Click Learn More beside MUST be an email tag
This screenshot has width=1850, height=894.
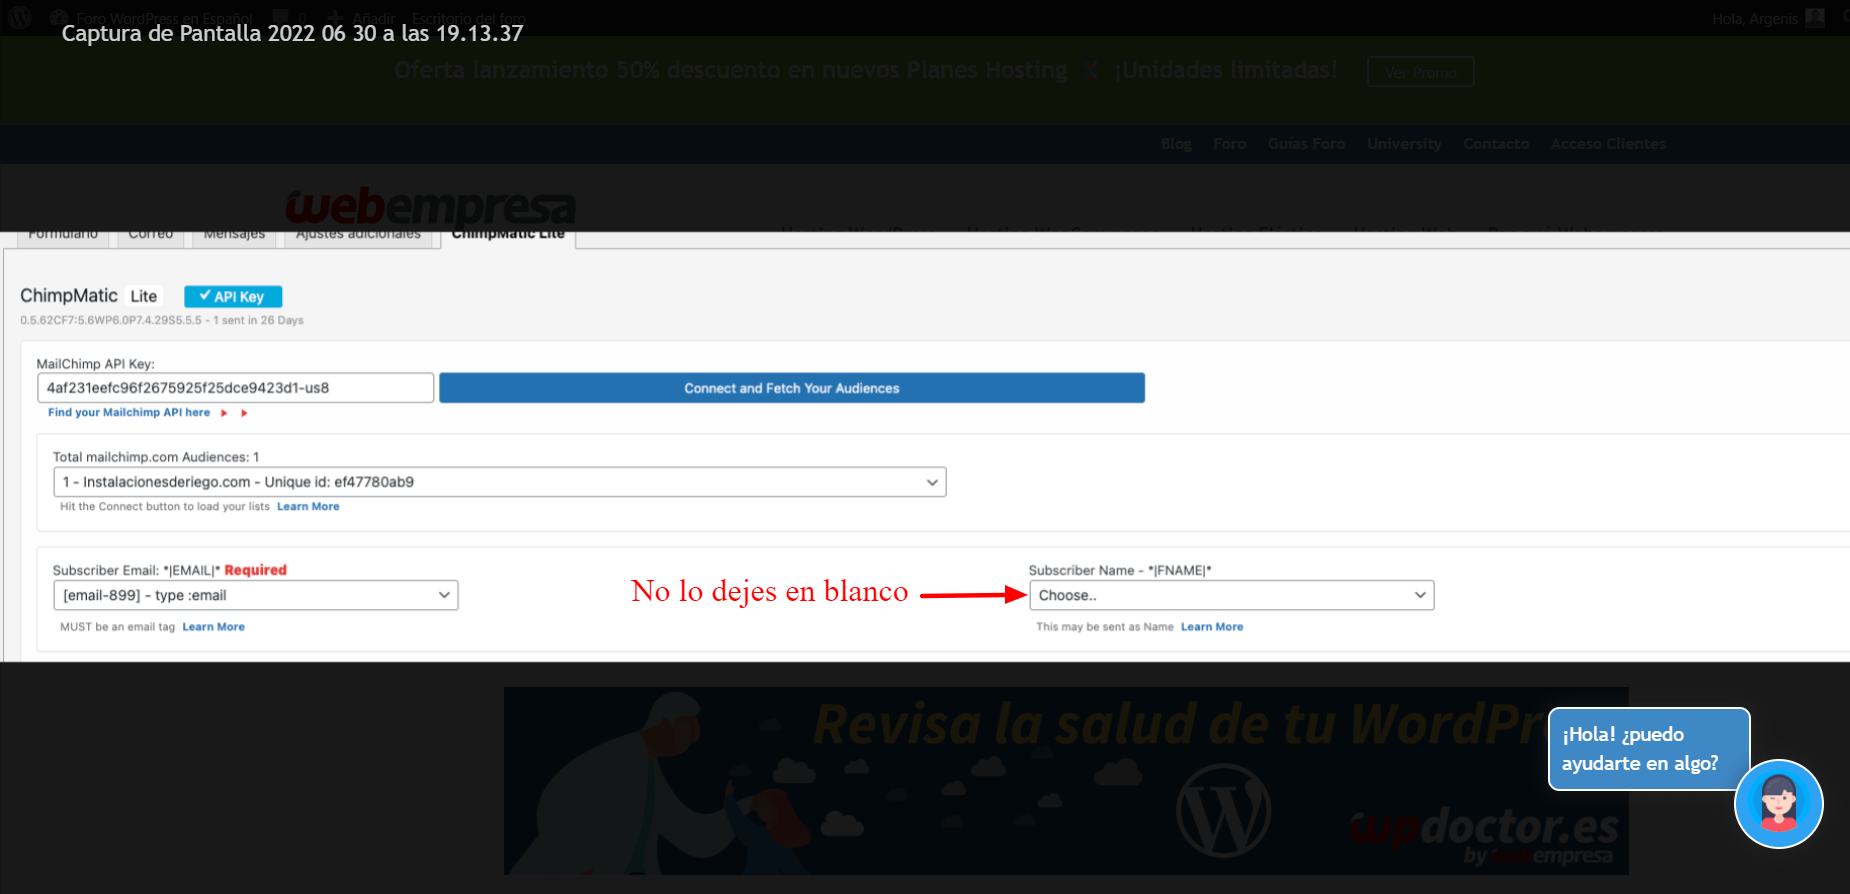213,627
